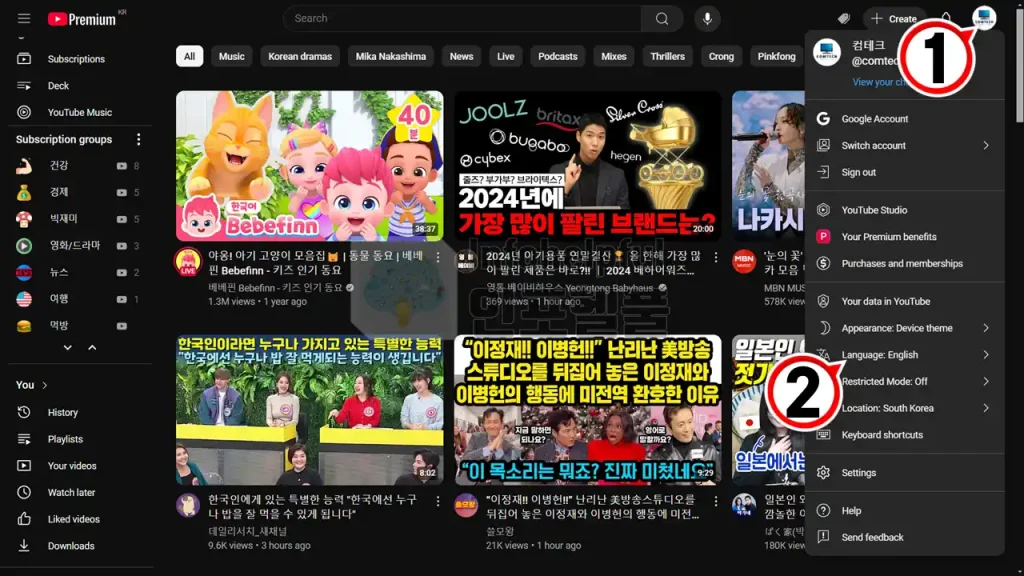Open Appearance: Device theme submenu

904,328
